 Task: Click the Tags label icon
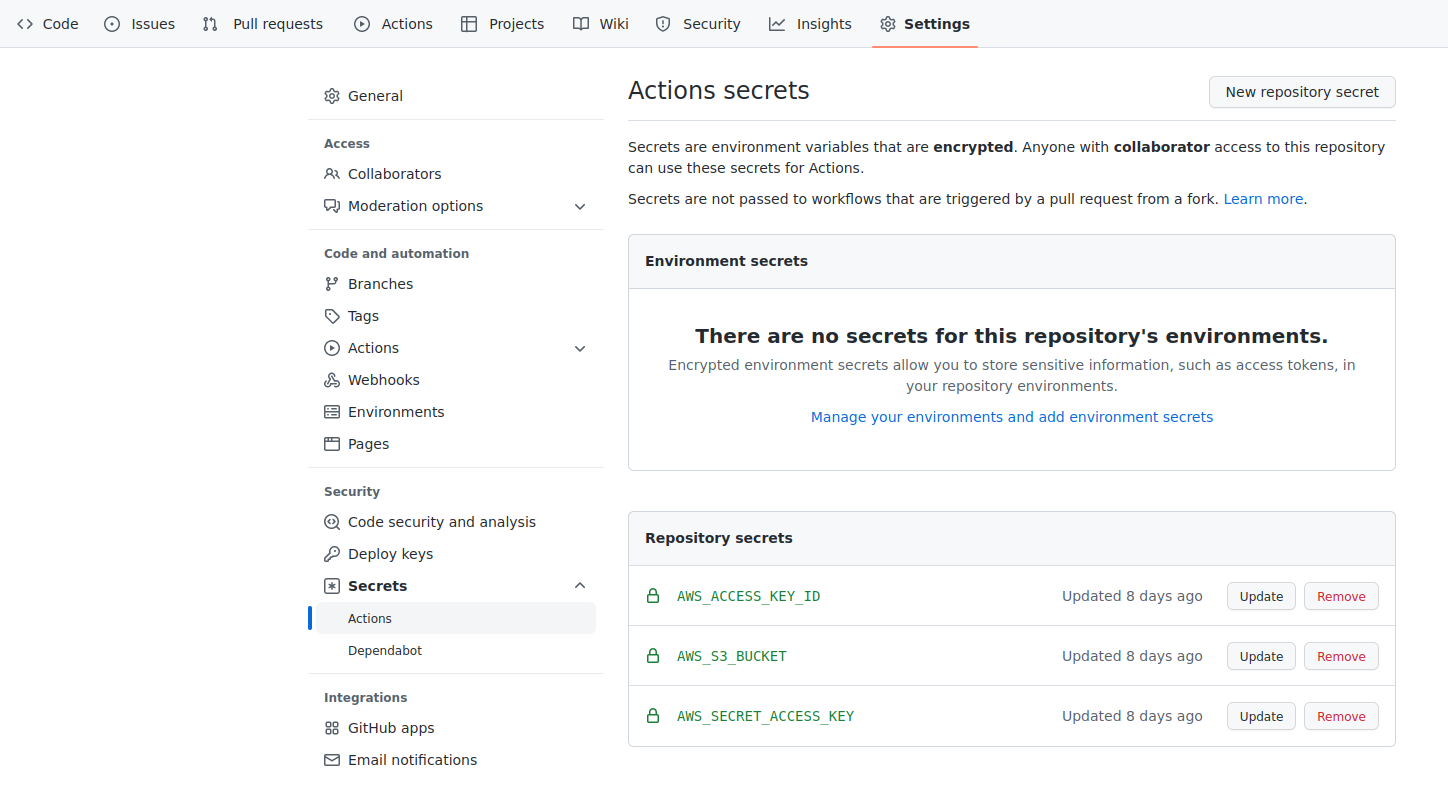332,316
